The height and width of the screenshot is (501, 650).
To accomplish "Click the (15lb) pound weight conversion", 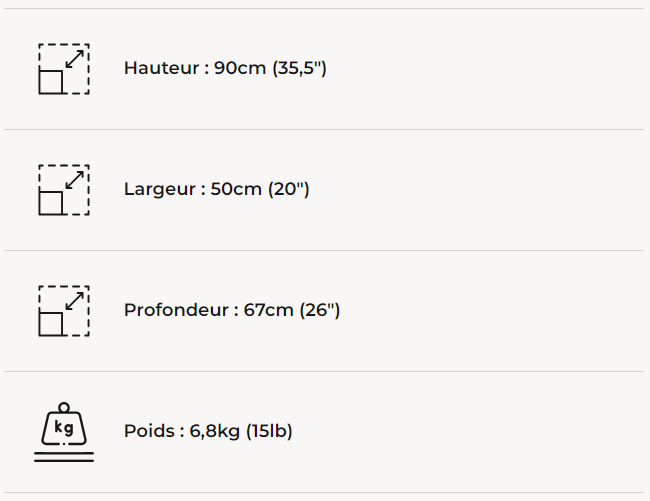I will click(269, 431).
